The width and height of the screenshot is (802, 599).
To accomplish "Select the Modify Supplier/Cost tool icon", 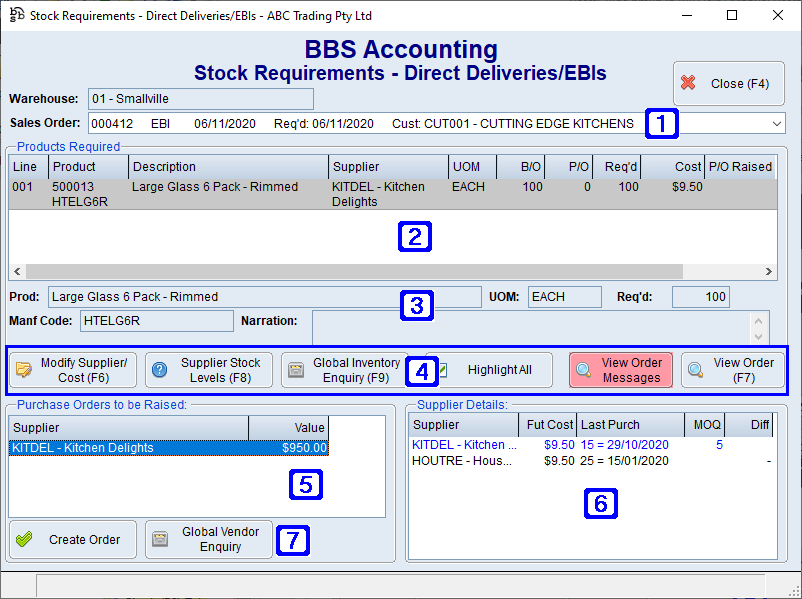I will pos(25,370).
